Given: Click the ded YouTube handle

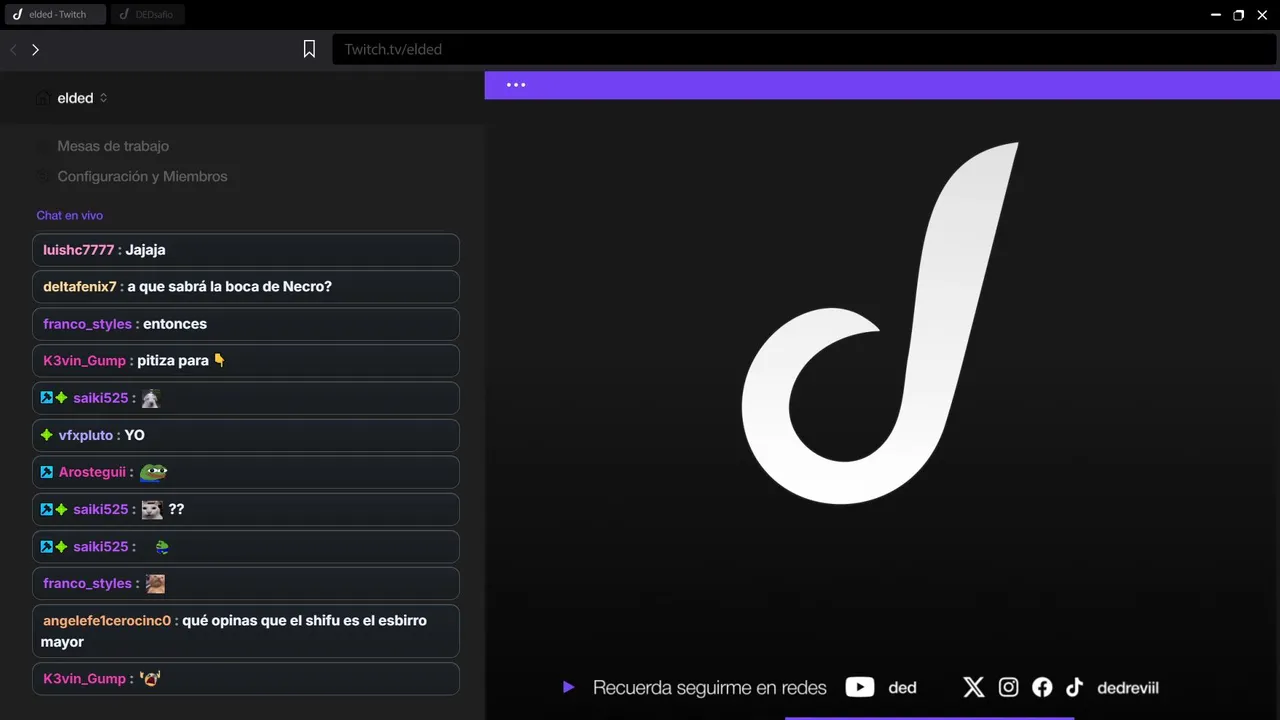Looking at the screenshot, I should (902, 688).
